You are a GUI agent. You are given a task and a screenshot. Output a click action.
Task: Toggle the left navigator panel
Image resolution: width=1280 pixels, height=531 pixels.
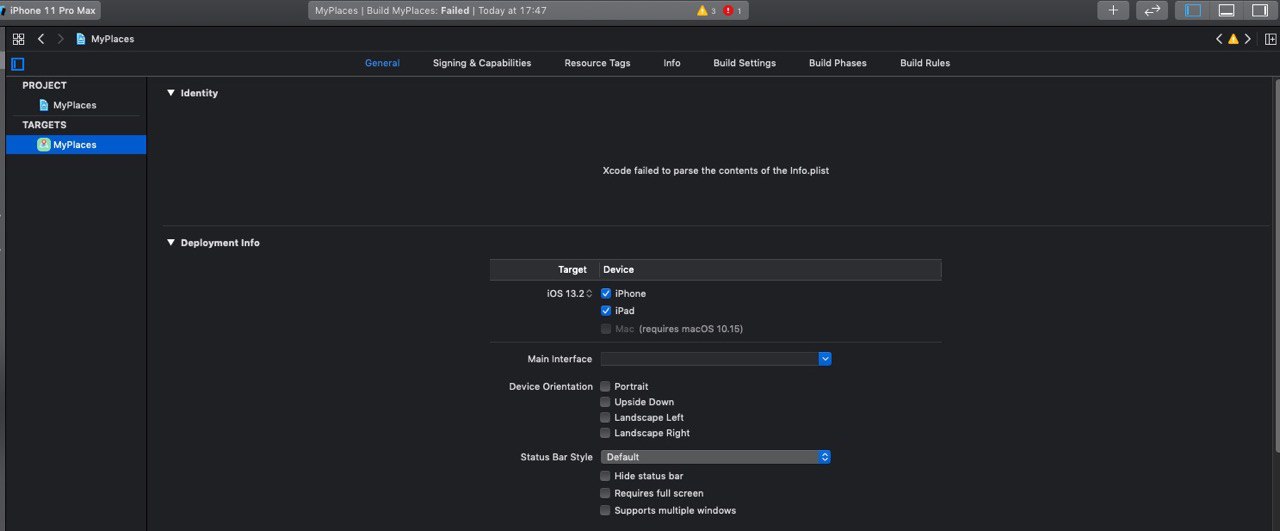click(x=1193, y=10)
